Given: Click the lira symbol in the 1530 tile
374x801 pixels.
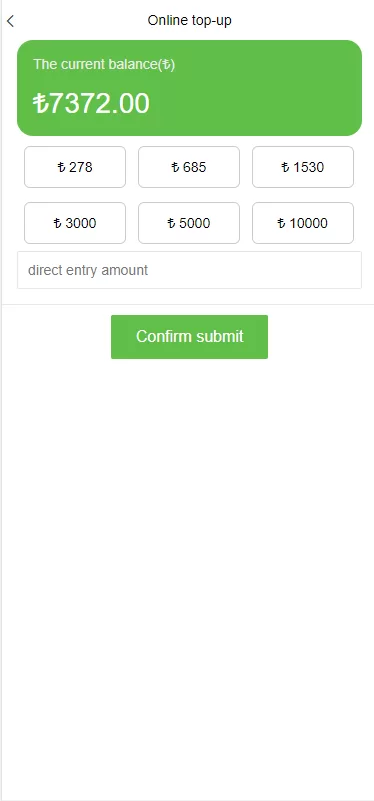Looking at the screenshot, I should click(x=286, y=168).
